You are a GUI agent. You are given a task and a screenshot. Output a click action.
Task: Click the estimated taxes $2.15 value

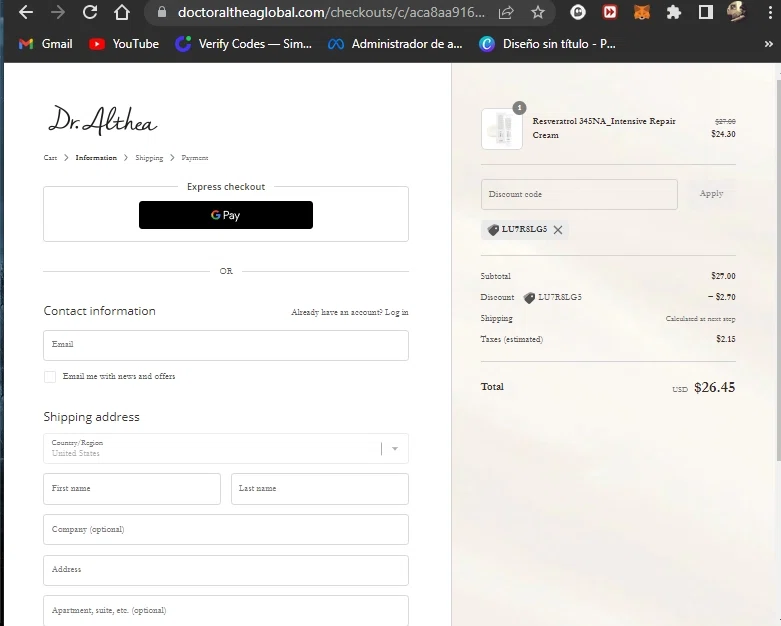pos(726,339)
